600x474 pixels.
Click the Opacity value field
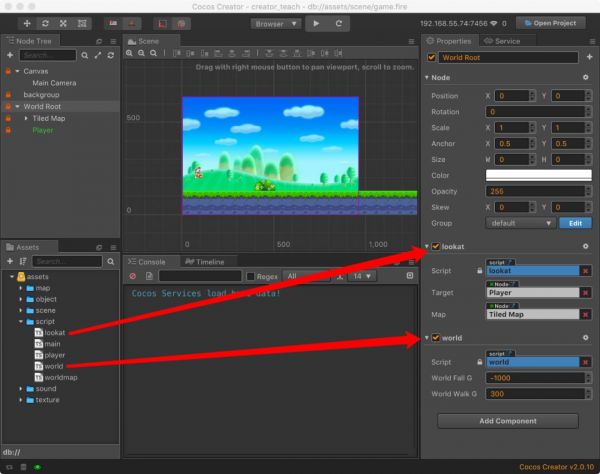pyautogui.click(x=535, y=191)
